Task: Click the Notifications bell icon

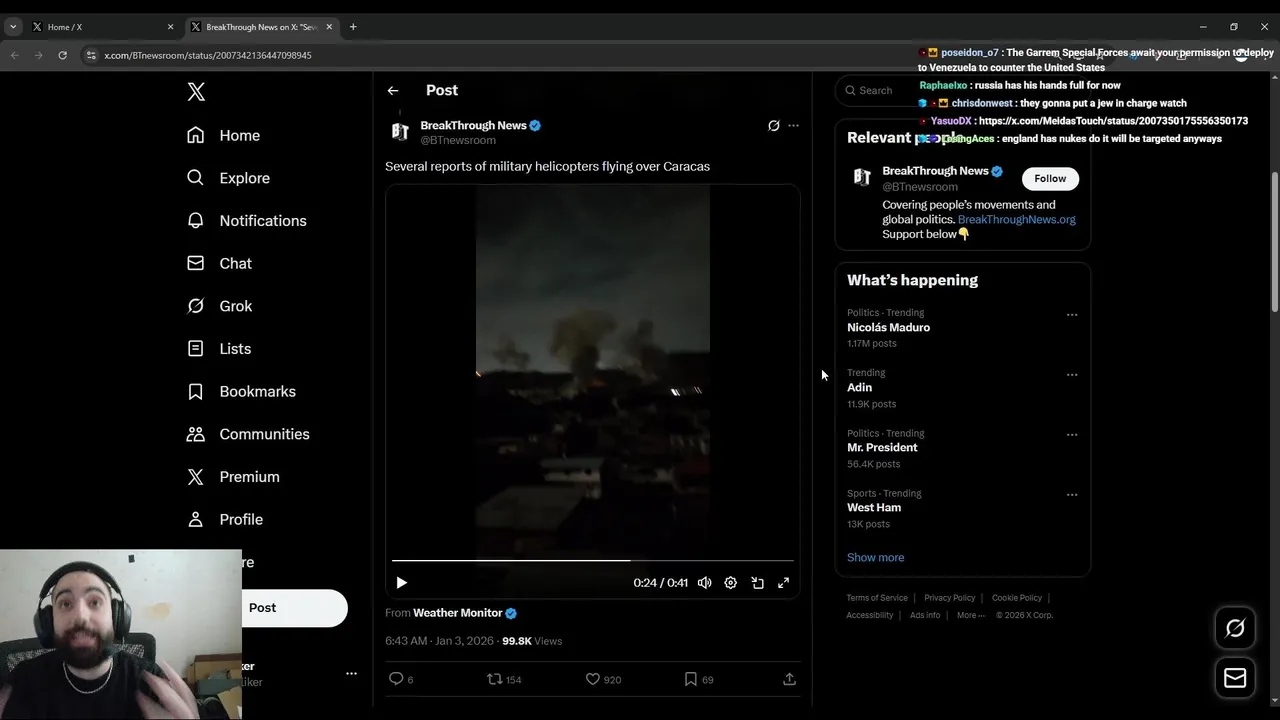Action: (x=196, y=221)
